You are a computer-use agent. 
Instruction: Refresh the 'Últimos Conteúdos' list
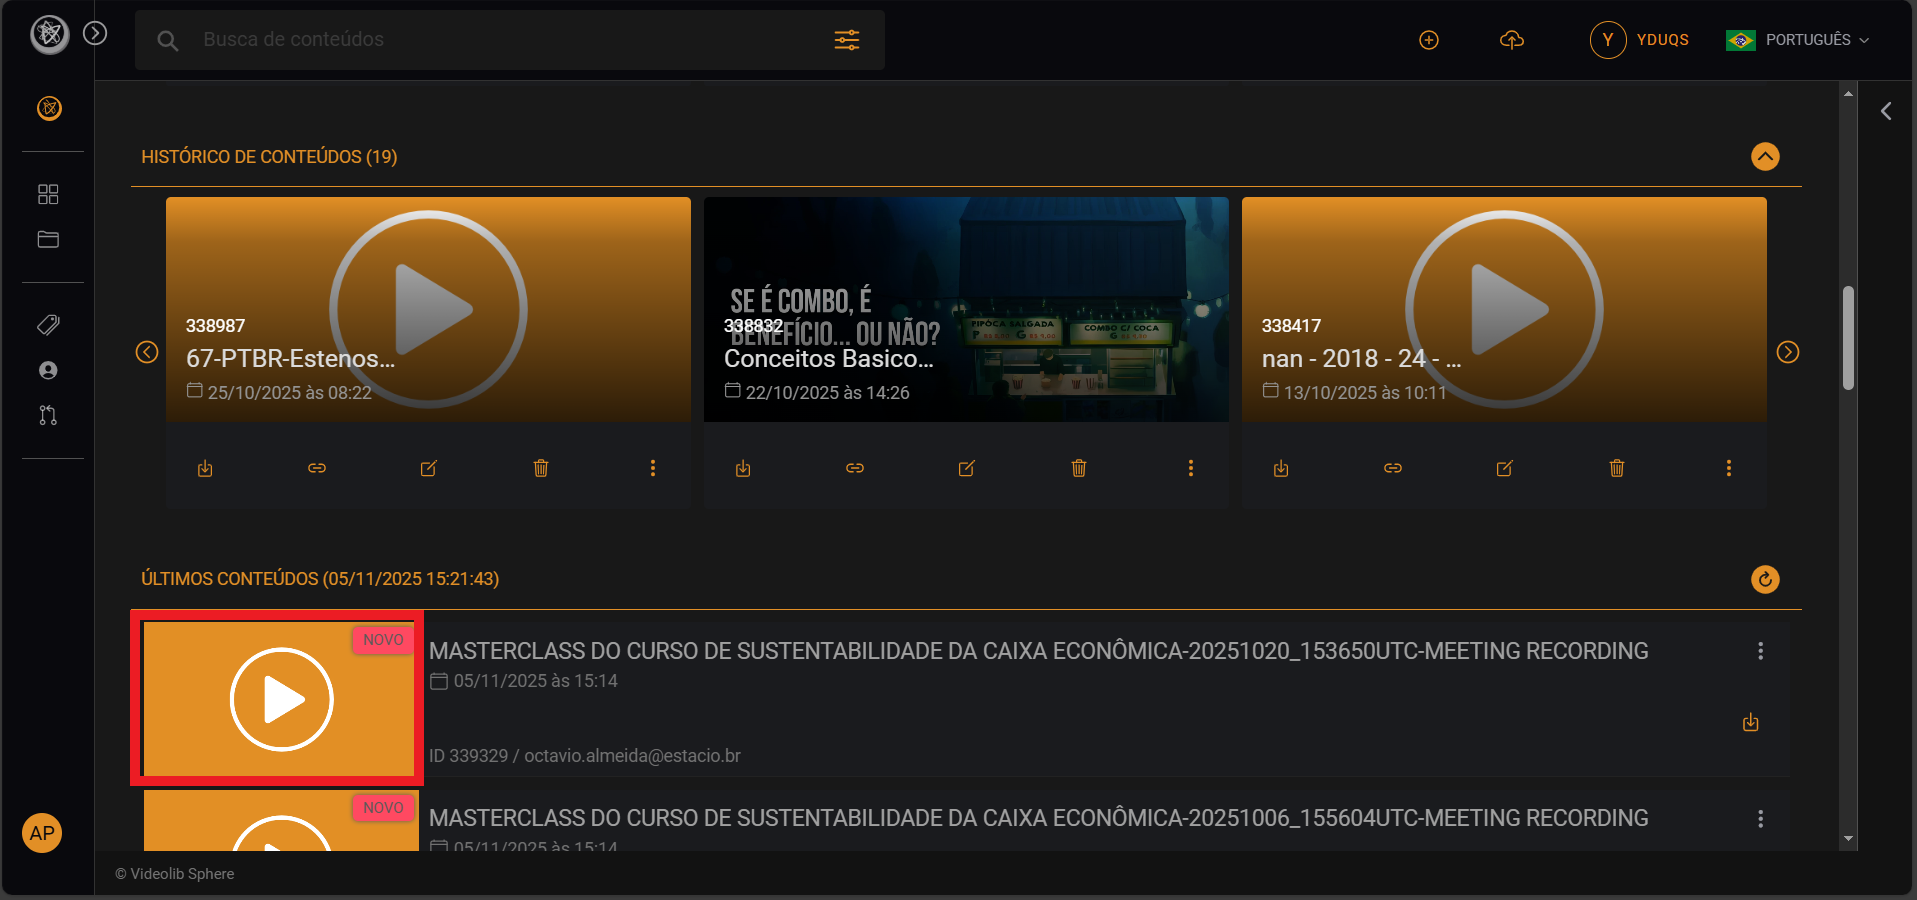[x=1764, y=579]
